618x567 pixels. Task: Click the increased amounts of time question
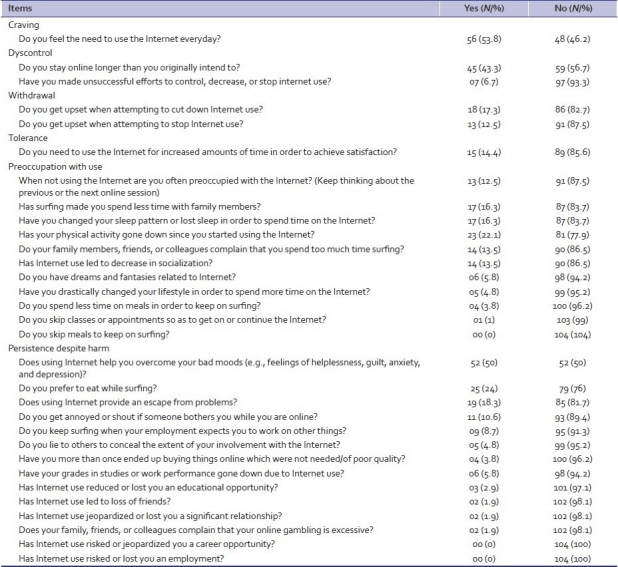[208, 152]
